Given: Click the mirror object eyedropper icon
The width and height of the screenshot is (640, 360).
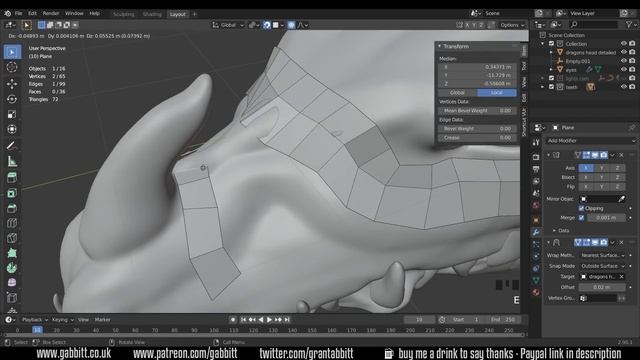Looking at the screenshot, I should pyautogui.click(x=621, y=199).
